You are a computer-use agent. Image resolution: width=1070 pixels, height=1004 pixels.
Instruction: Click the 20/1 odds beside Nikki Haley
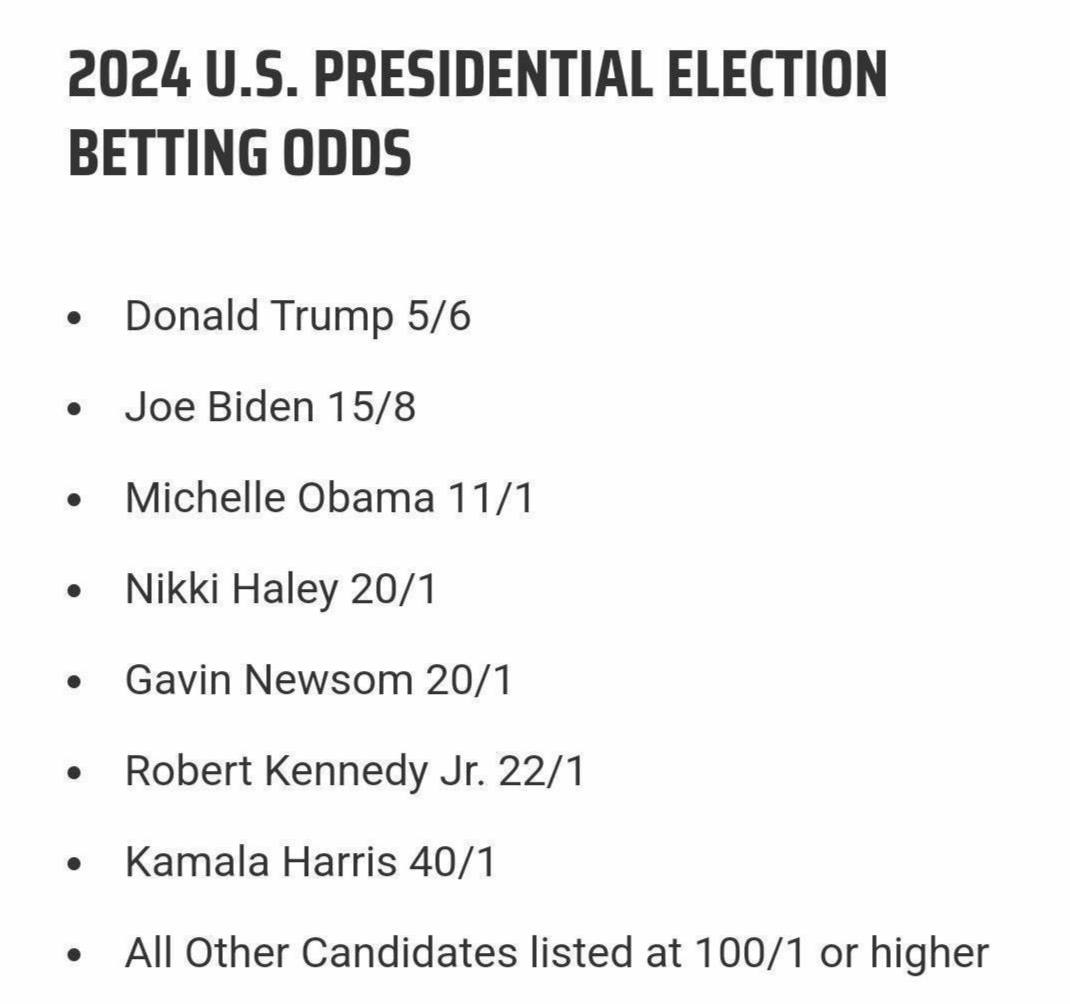point(393,589)
